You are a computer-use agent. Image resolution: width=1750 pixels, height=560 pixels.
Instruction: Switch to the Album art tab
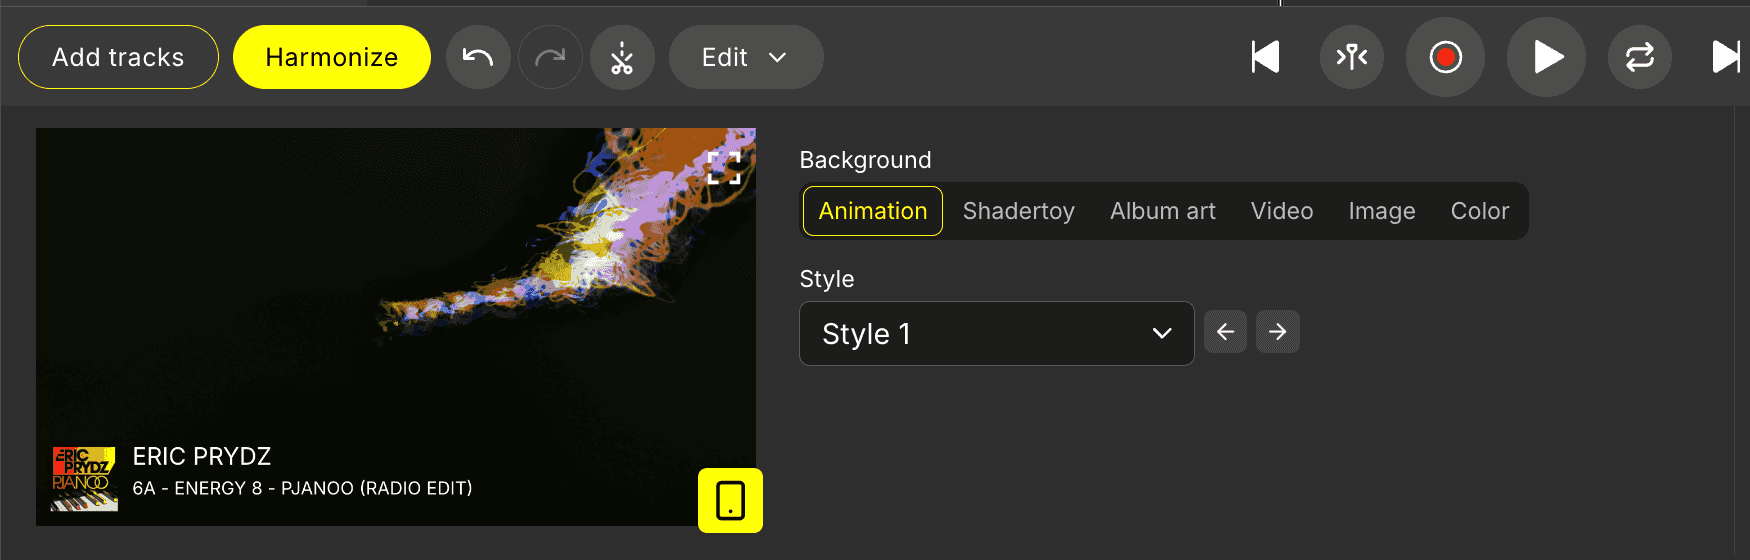[1163, 211]
